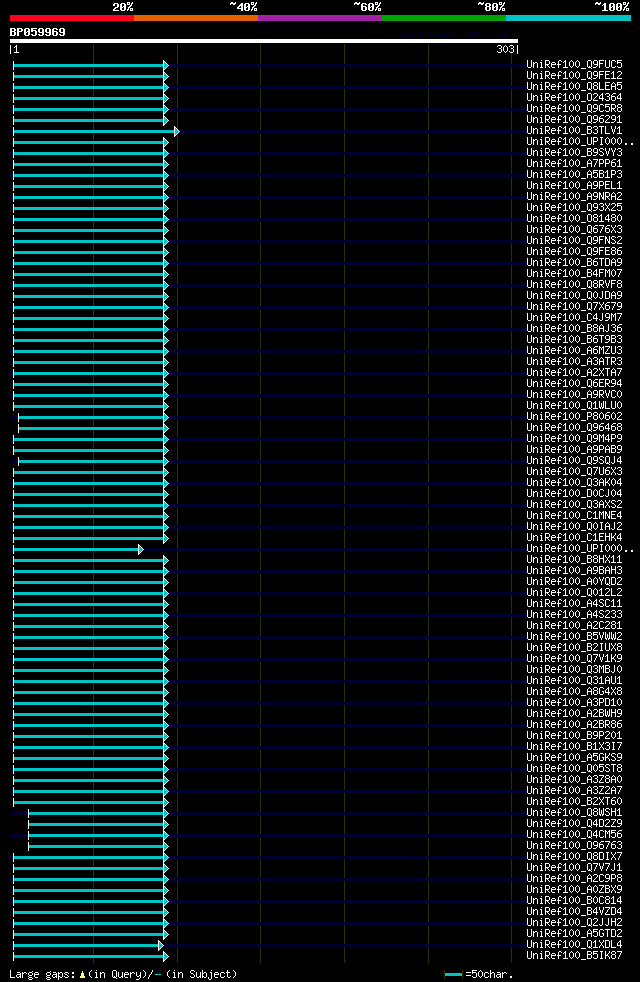The image size is (640, 982).
Task: Select the UniRef100_A6MZU3 label
Action: click(x=574, y=351)
